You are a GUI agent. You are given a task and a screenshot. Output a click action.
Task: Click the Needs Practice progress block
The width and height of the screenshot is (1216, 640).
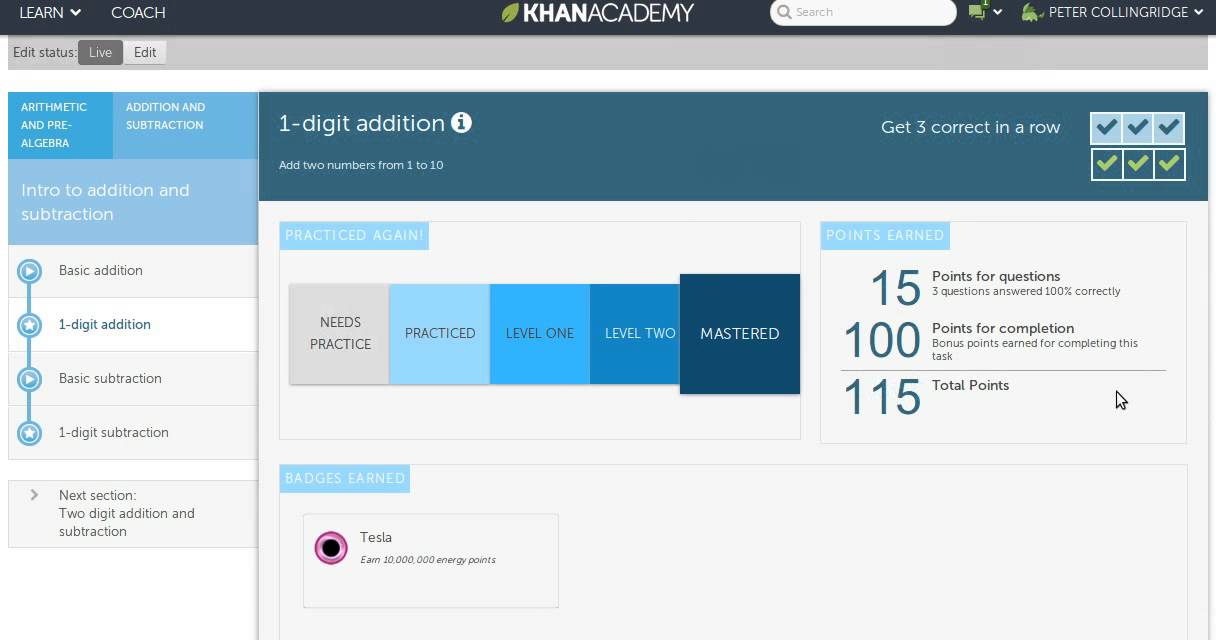(x=339, y=334)
